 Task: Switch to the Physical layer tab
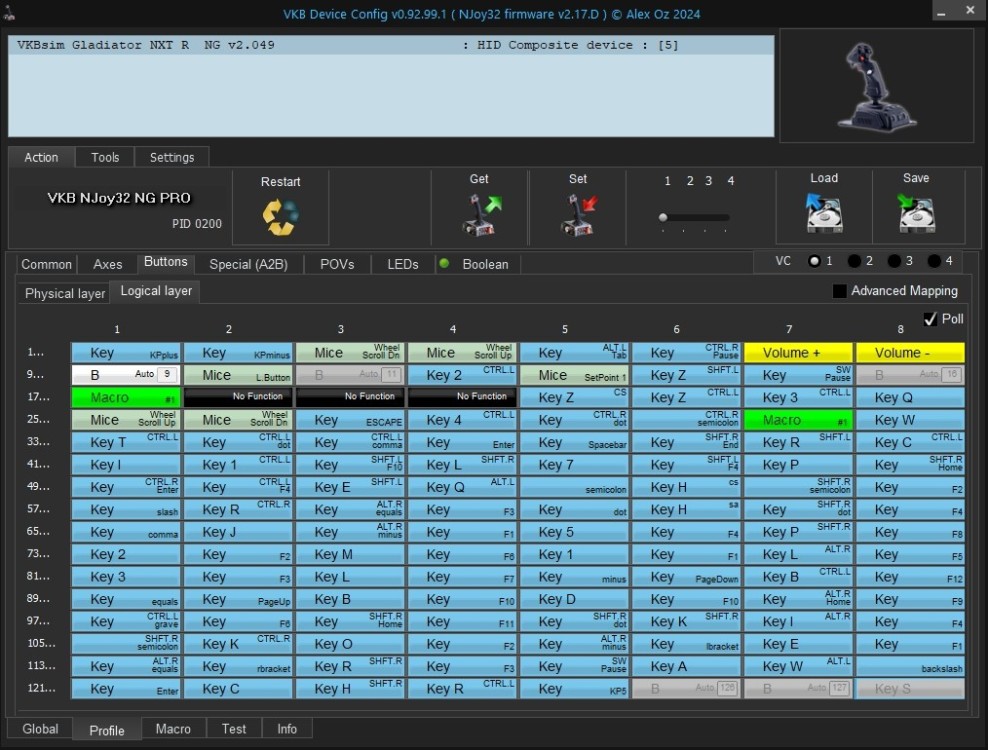(65, 293)
